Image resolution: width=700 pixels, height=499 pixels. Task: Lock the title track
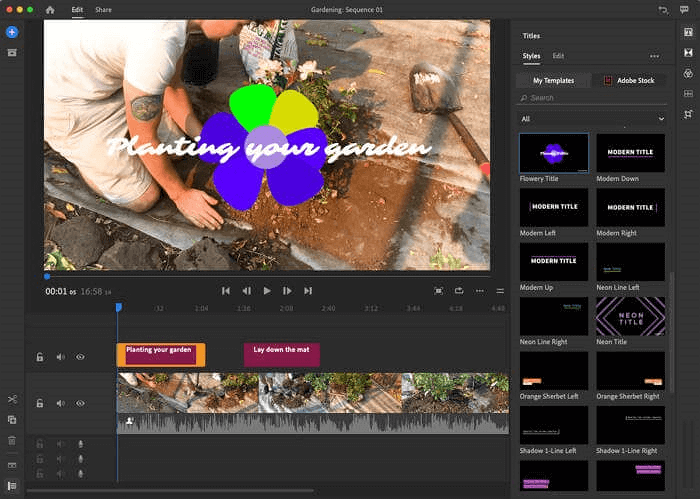40,356
